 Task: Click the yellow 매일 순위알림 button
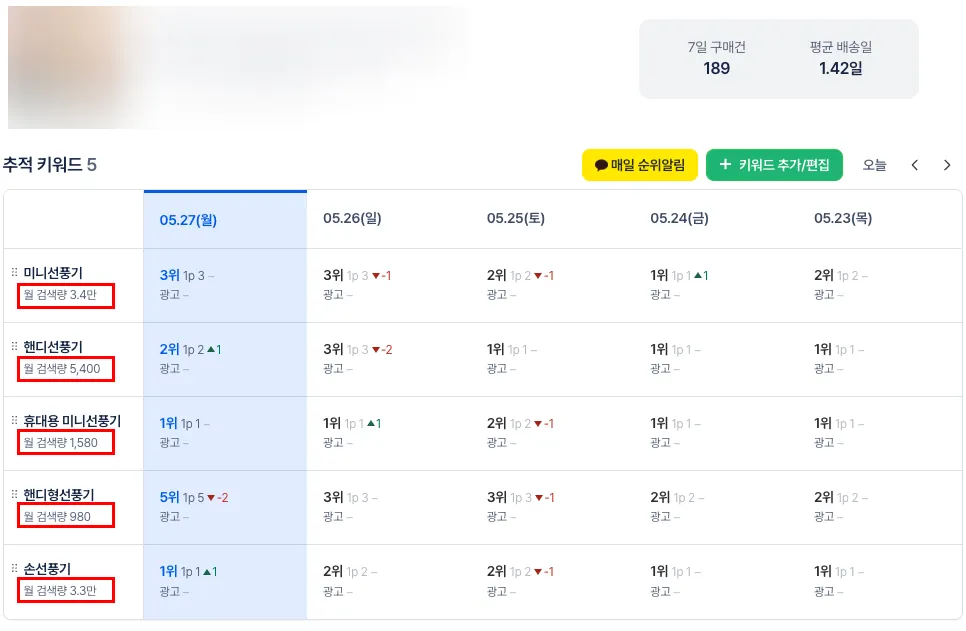pos(639,165)
